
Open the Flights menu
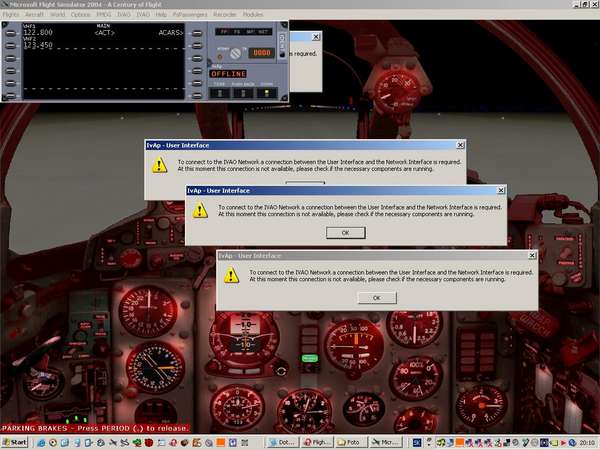(10, 15)
